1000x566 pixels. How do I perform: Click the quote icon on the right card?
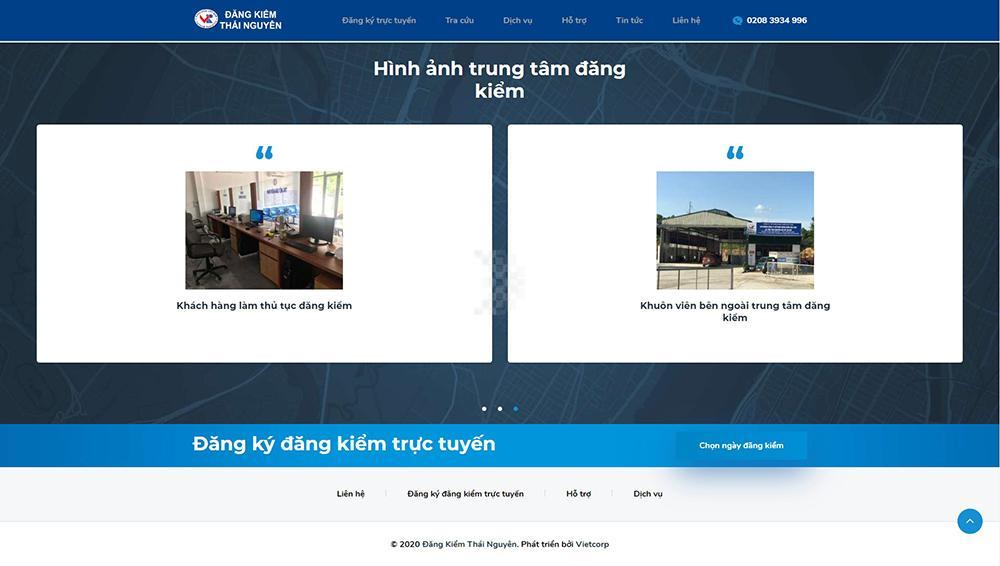(x=735, y=153)
